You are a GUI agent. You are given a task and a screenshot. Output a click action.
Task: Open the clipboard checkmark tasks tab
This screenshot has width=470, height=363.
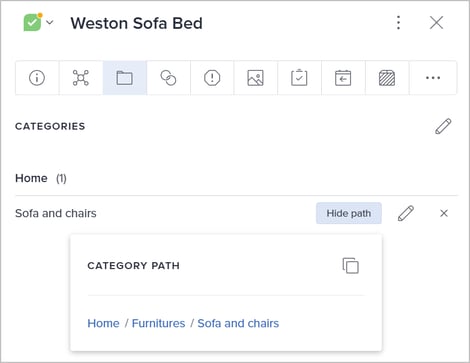299,78
